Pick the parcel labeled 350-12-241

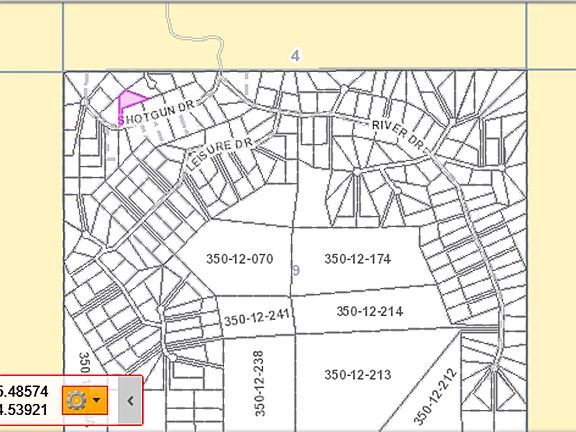pyautogui.click(x=257, y=317)
